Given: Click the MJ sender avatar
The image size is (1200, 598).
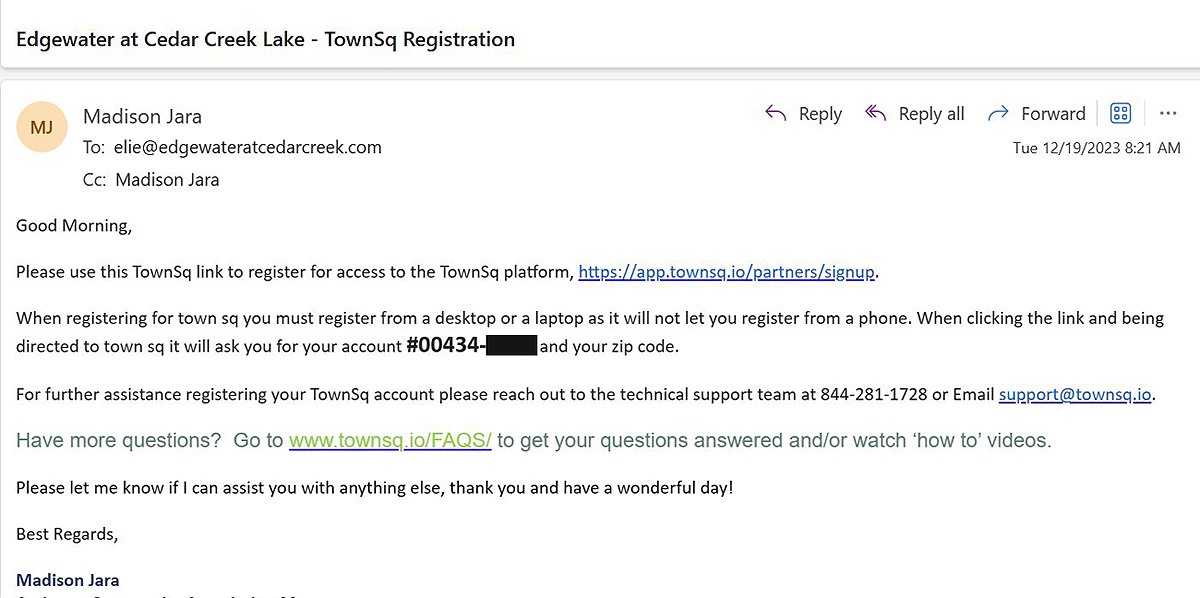Looking at the screenshot, I should [42, 128].
